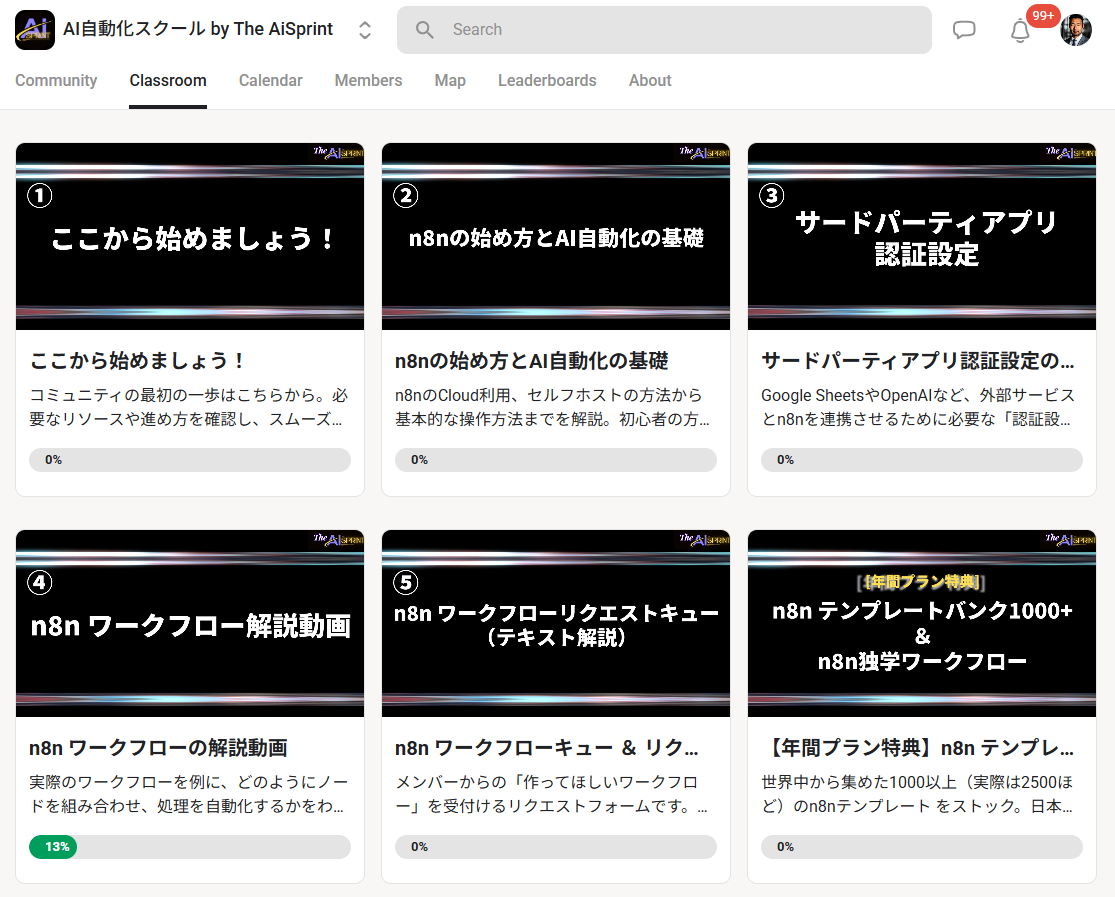
Task: Open the サードパーティアプリ認証設定 course thumbnail
Action: (922, 236)
